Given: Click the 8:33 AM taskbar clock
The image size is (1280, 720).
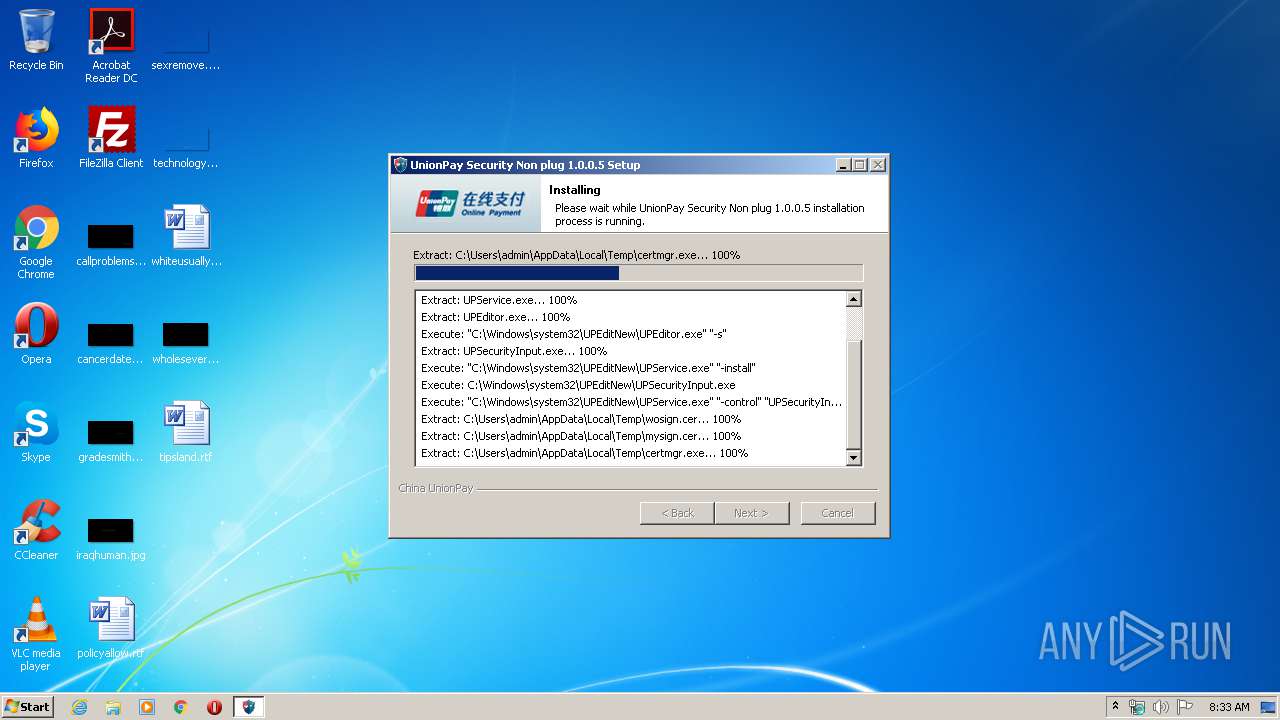Looking at the screenshot, I should pyautogui.click(x=1229, y=707).
